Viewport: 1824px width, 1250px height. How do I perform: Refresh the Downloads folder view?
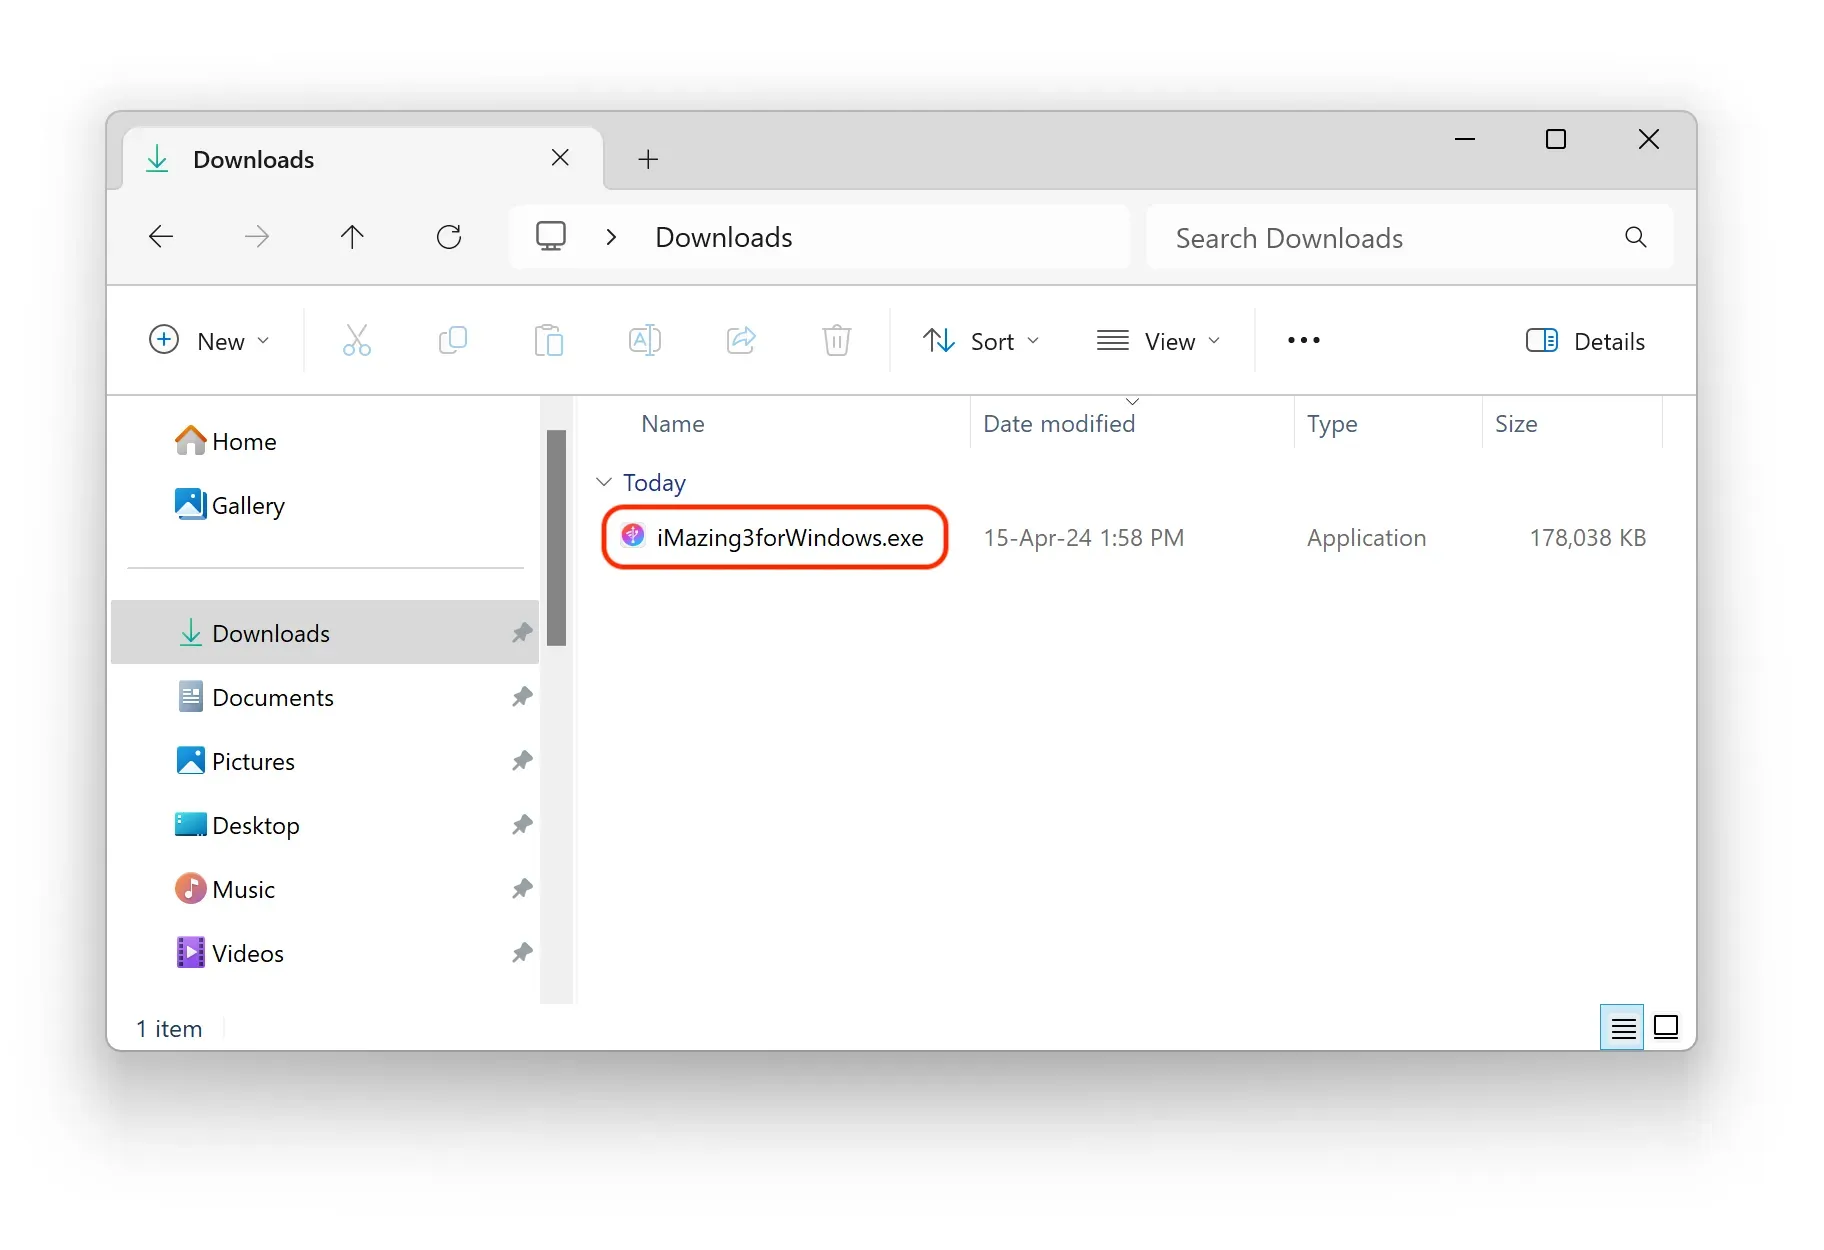click(x=448, y=236)
